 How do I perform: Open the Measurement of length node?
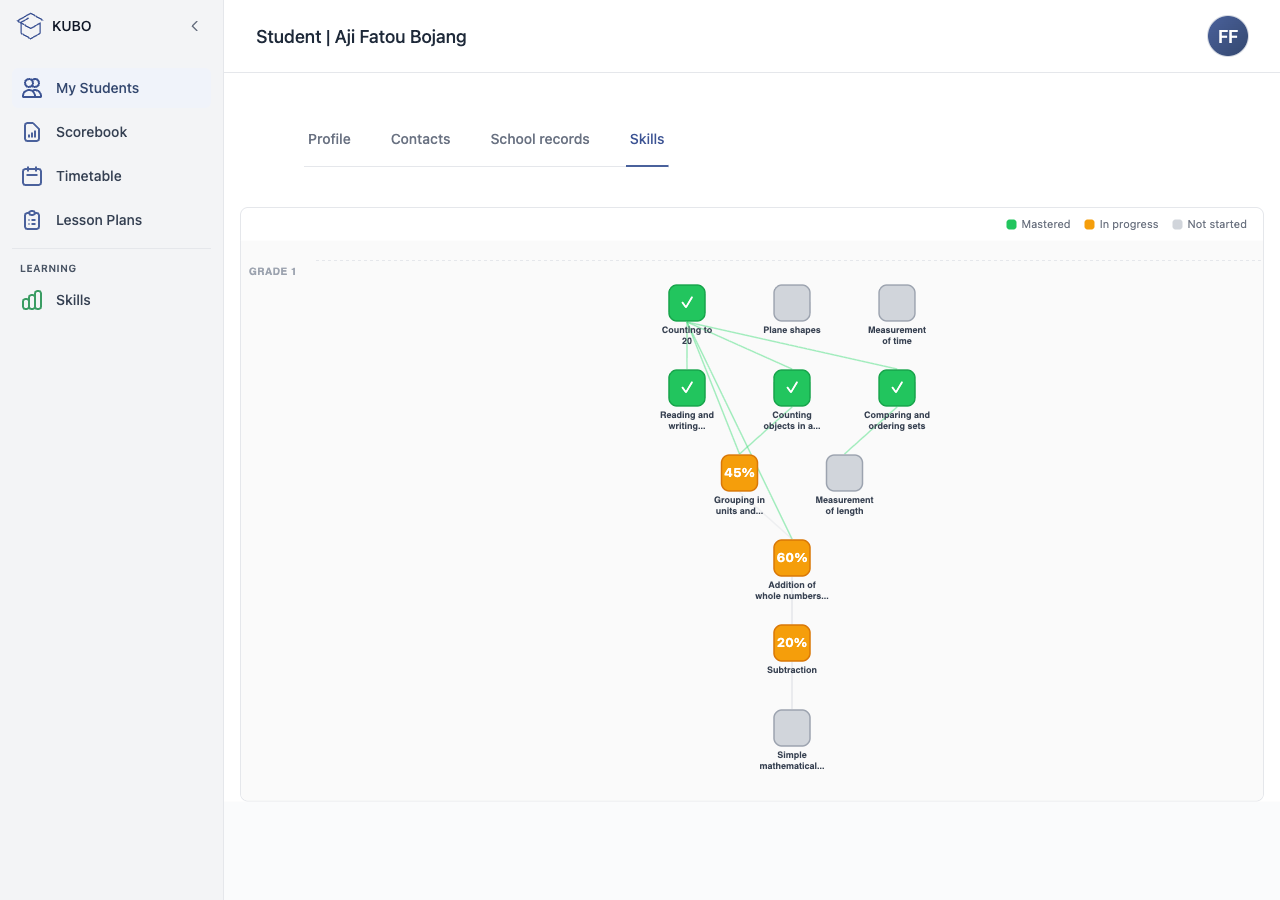(x=844, y=473)
